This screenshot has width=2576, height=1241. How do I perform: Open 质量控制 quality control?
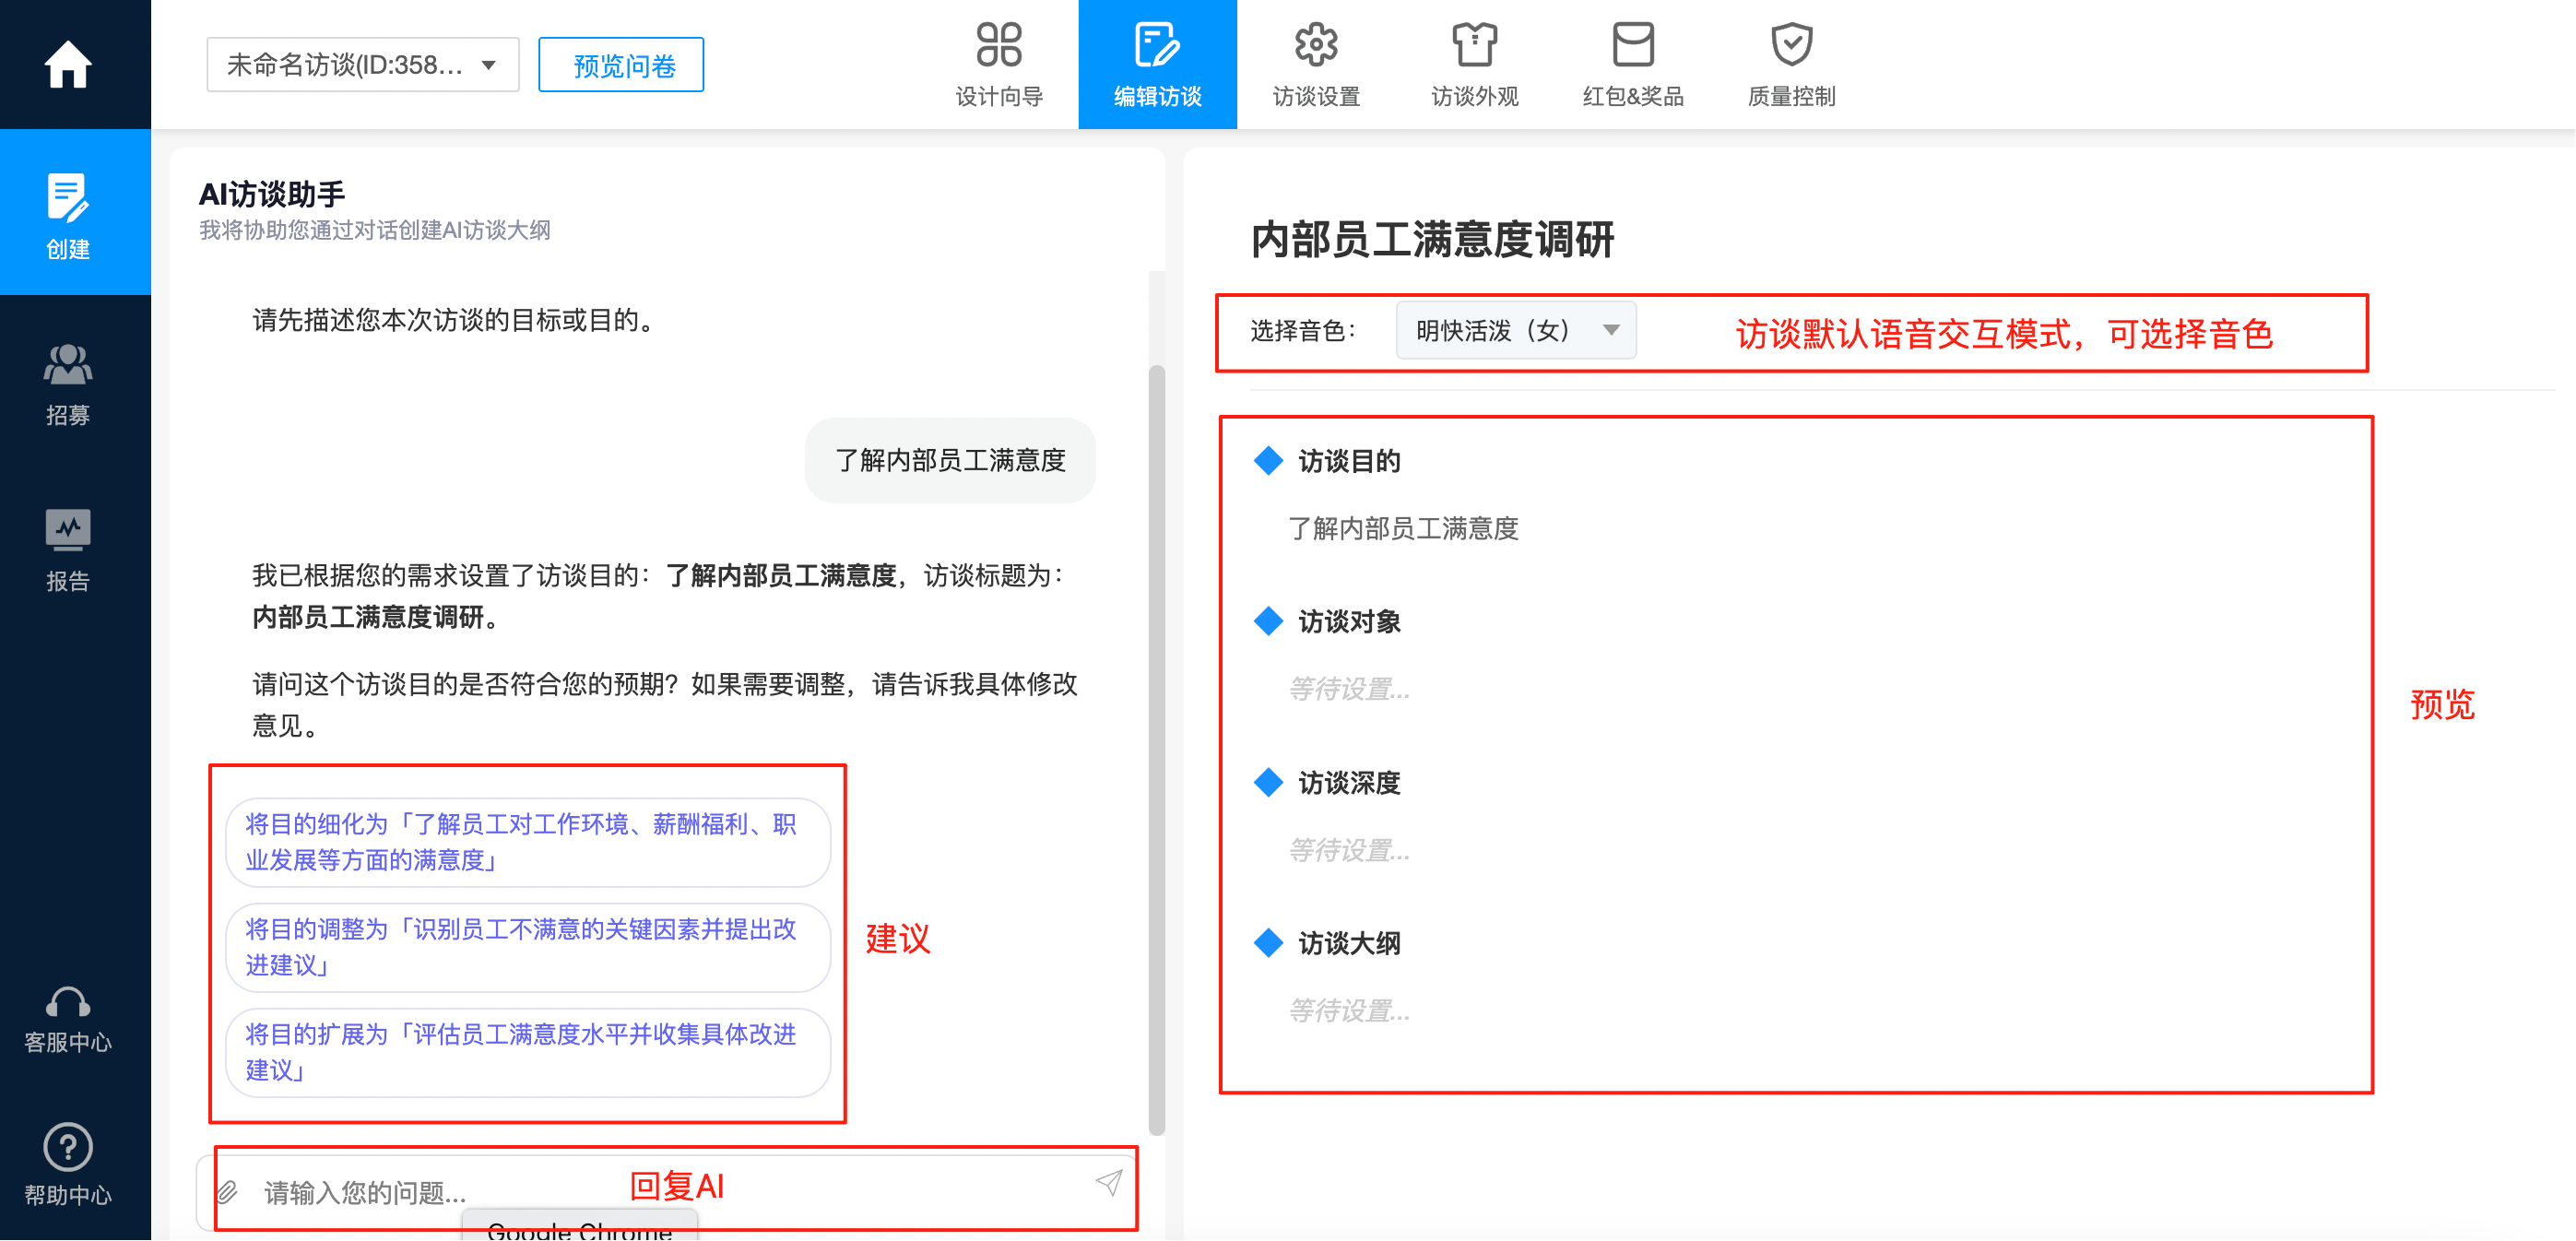pyautogui.click(x=1790, y=62)
